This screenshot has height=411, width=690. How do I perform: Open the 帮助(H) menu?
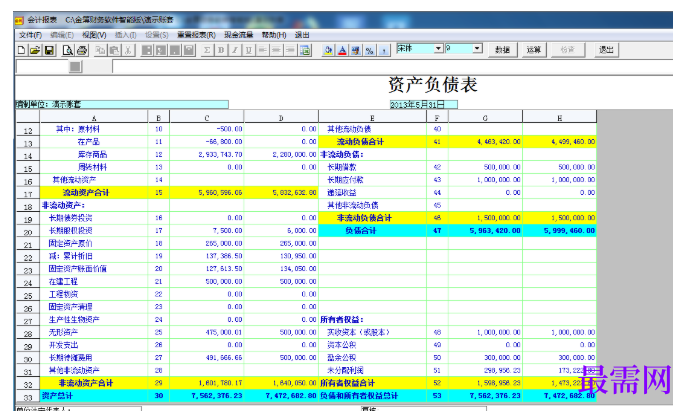tap(274, 35)
